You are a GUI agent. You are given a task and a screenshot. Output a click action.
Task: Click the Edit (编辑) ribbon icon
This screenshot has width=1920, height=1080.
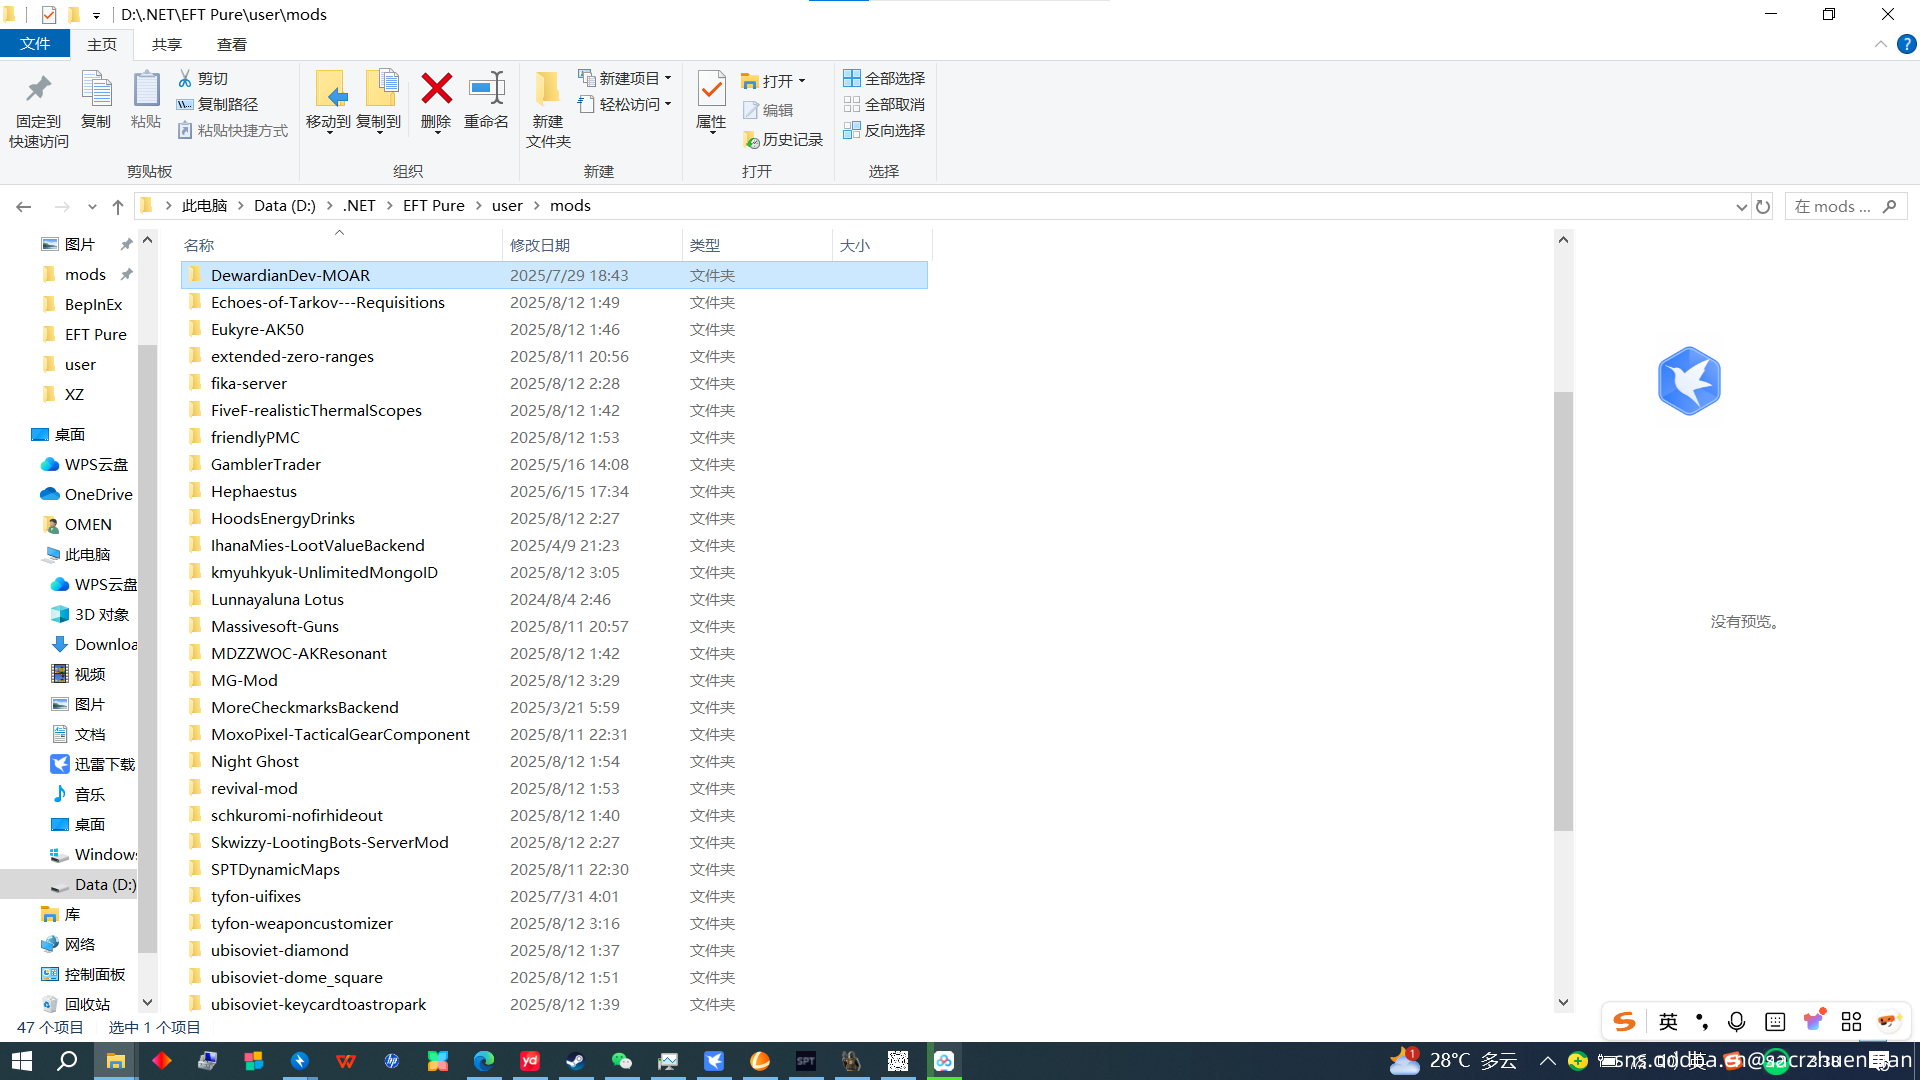[751, 110]
